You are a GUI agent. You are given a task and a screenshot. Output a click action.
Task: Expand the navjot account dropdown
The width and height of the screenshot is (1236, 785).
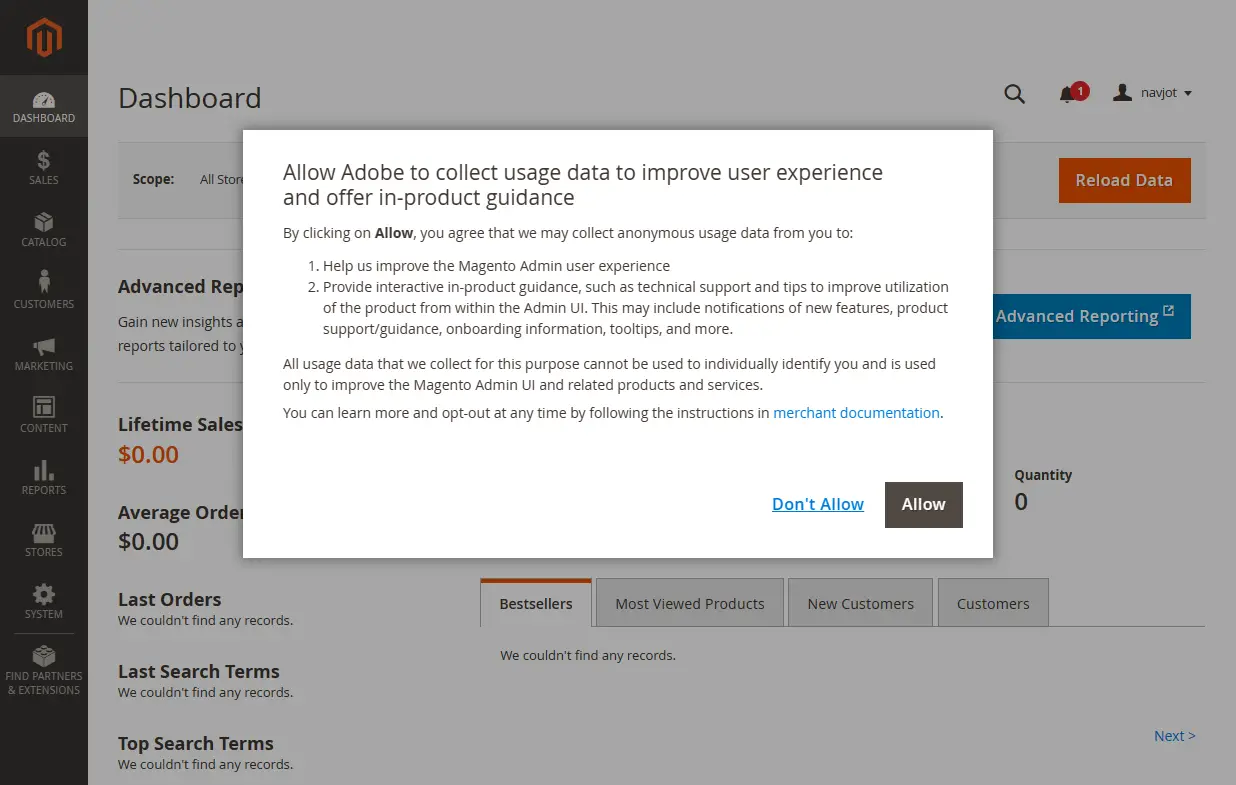1153,93
